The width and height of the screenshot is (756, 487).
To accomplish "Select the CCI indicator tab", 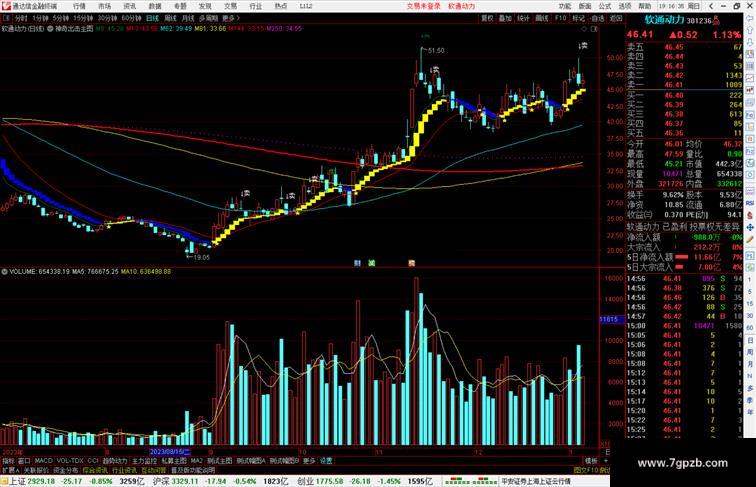I will (x=93, y=461).
